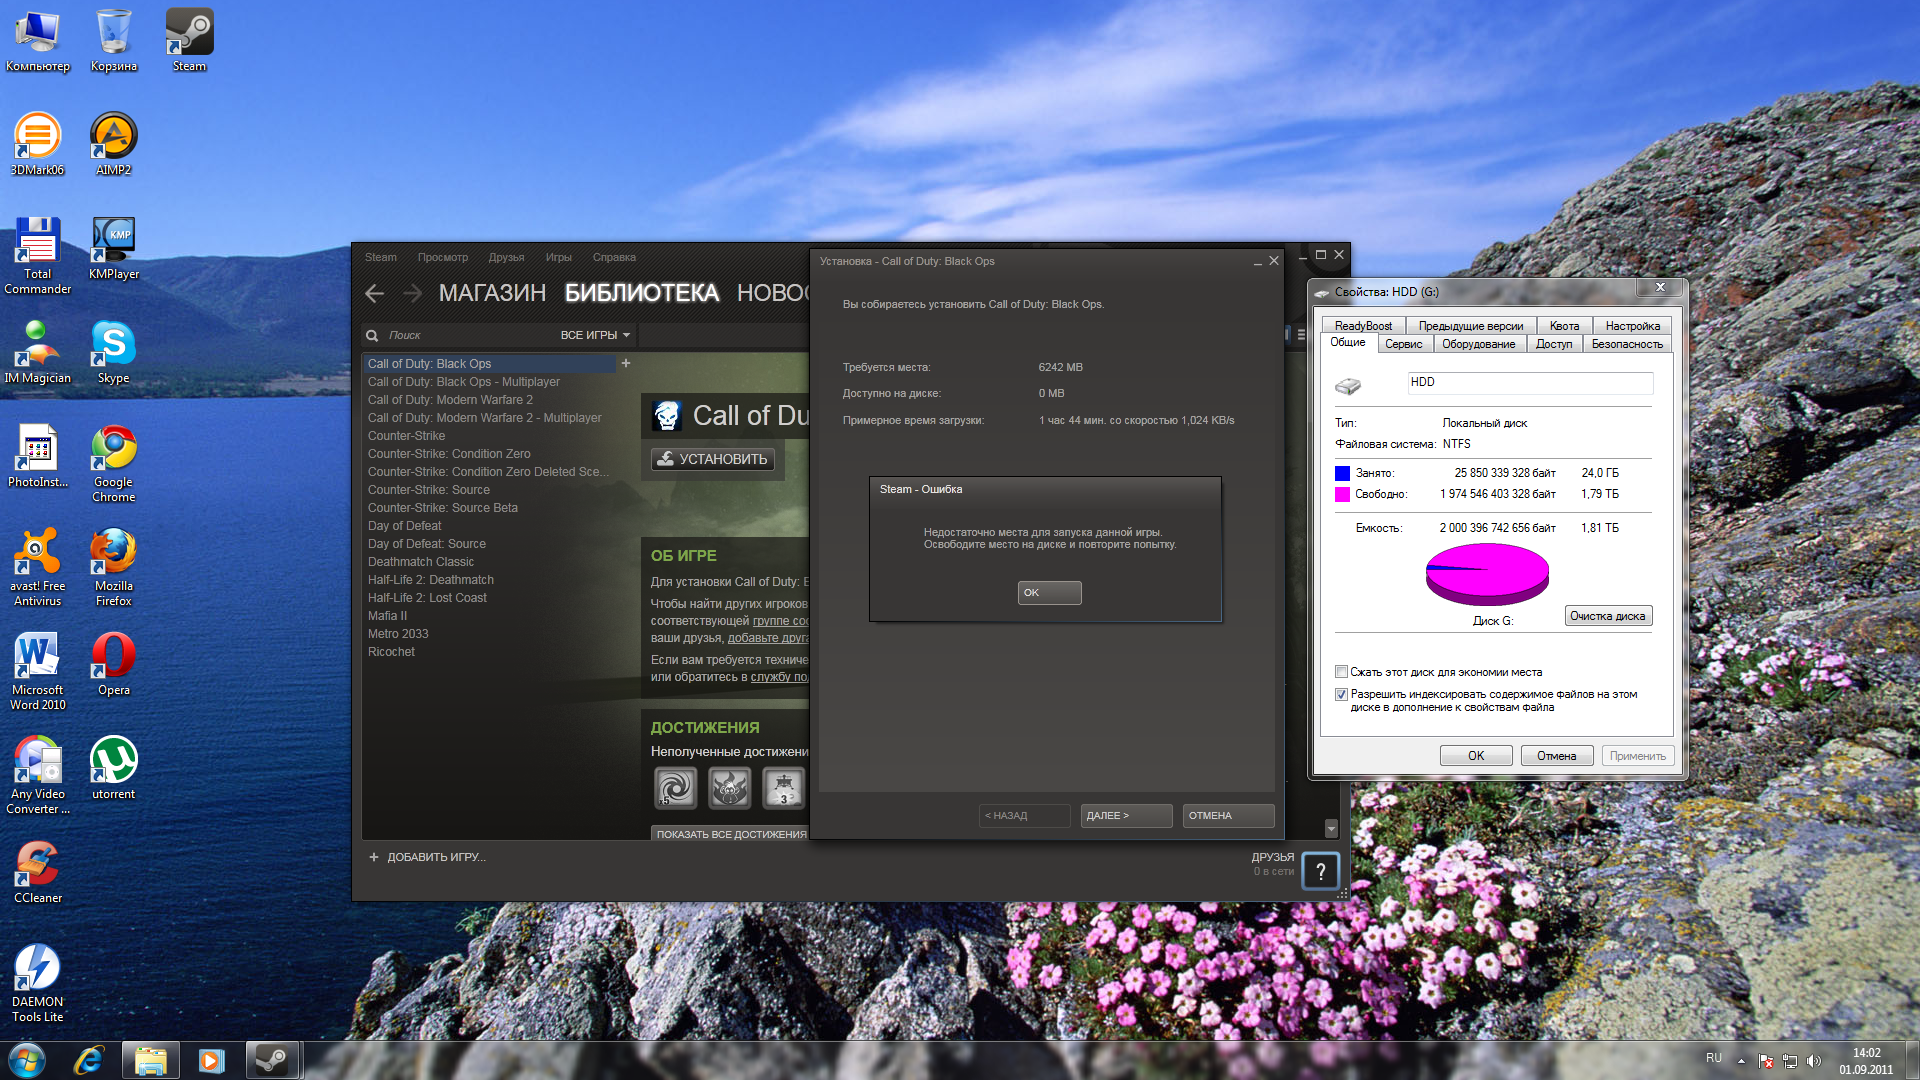Toggle file content indexing checkbox
Screen dimensions: 1920x1080
tap(1341, 694)
